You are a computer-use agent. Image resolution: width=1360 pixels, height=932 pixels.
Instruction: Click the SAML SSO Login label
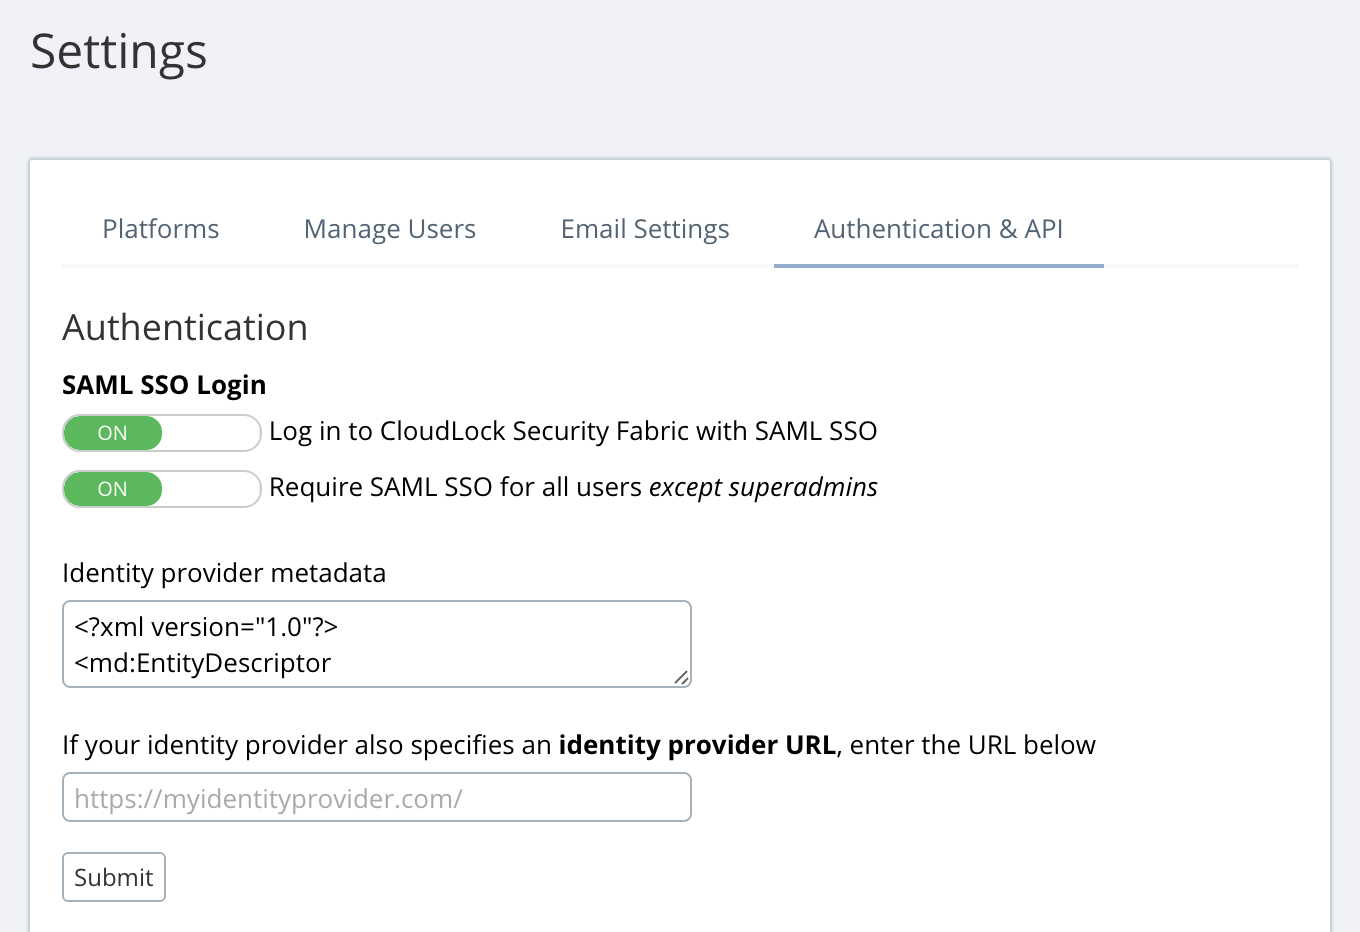[x=164, y=384]
